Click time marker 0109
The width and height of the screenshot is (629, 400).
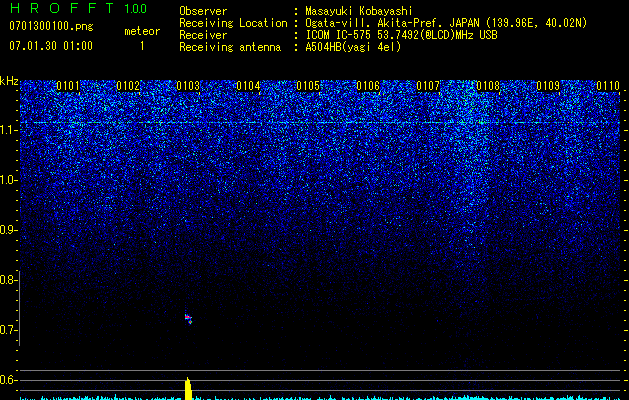548,86
